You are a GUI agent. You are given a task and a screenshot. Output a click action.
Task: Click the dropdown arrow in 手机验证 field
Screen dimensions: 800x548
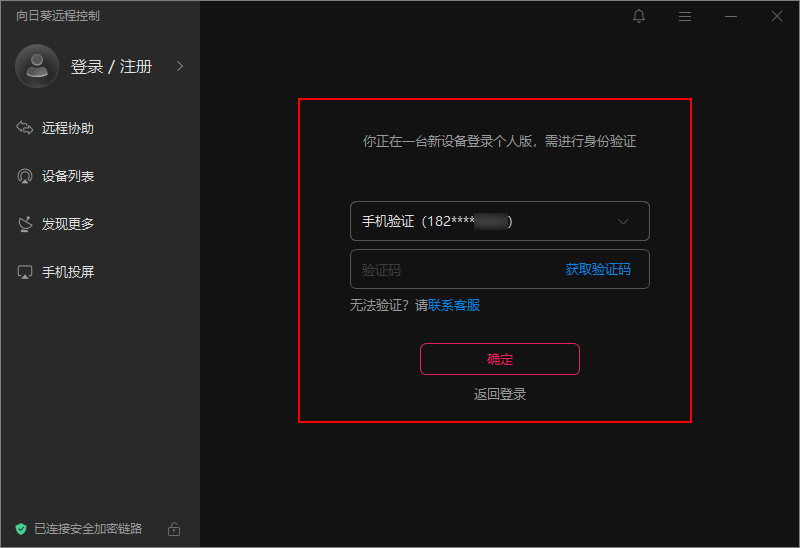click(x=623, y=221)
